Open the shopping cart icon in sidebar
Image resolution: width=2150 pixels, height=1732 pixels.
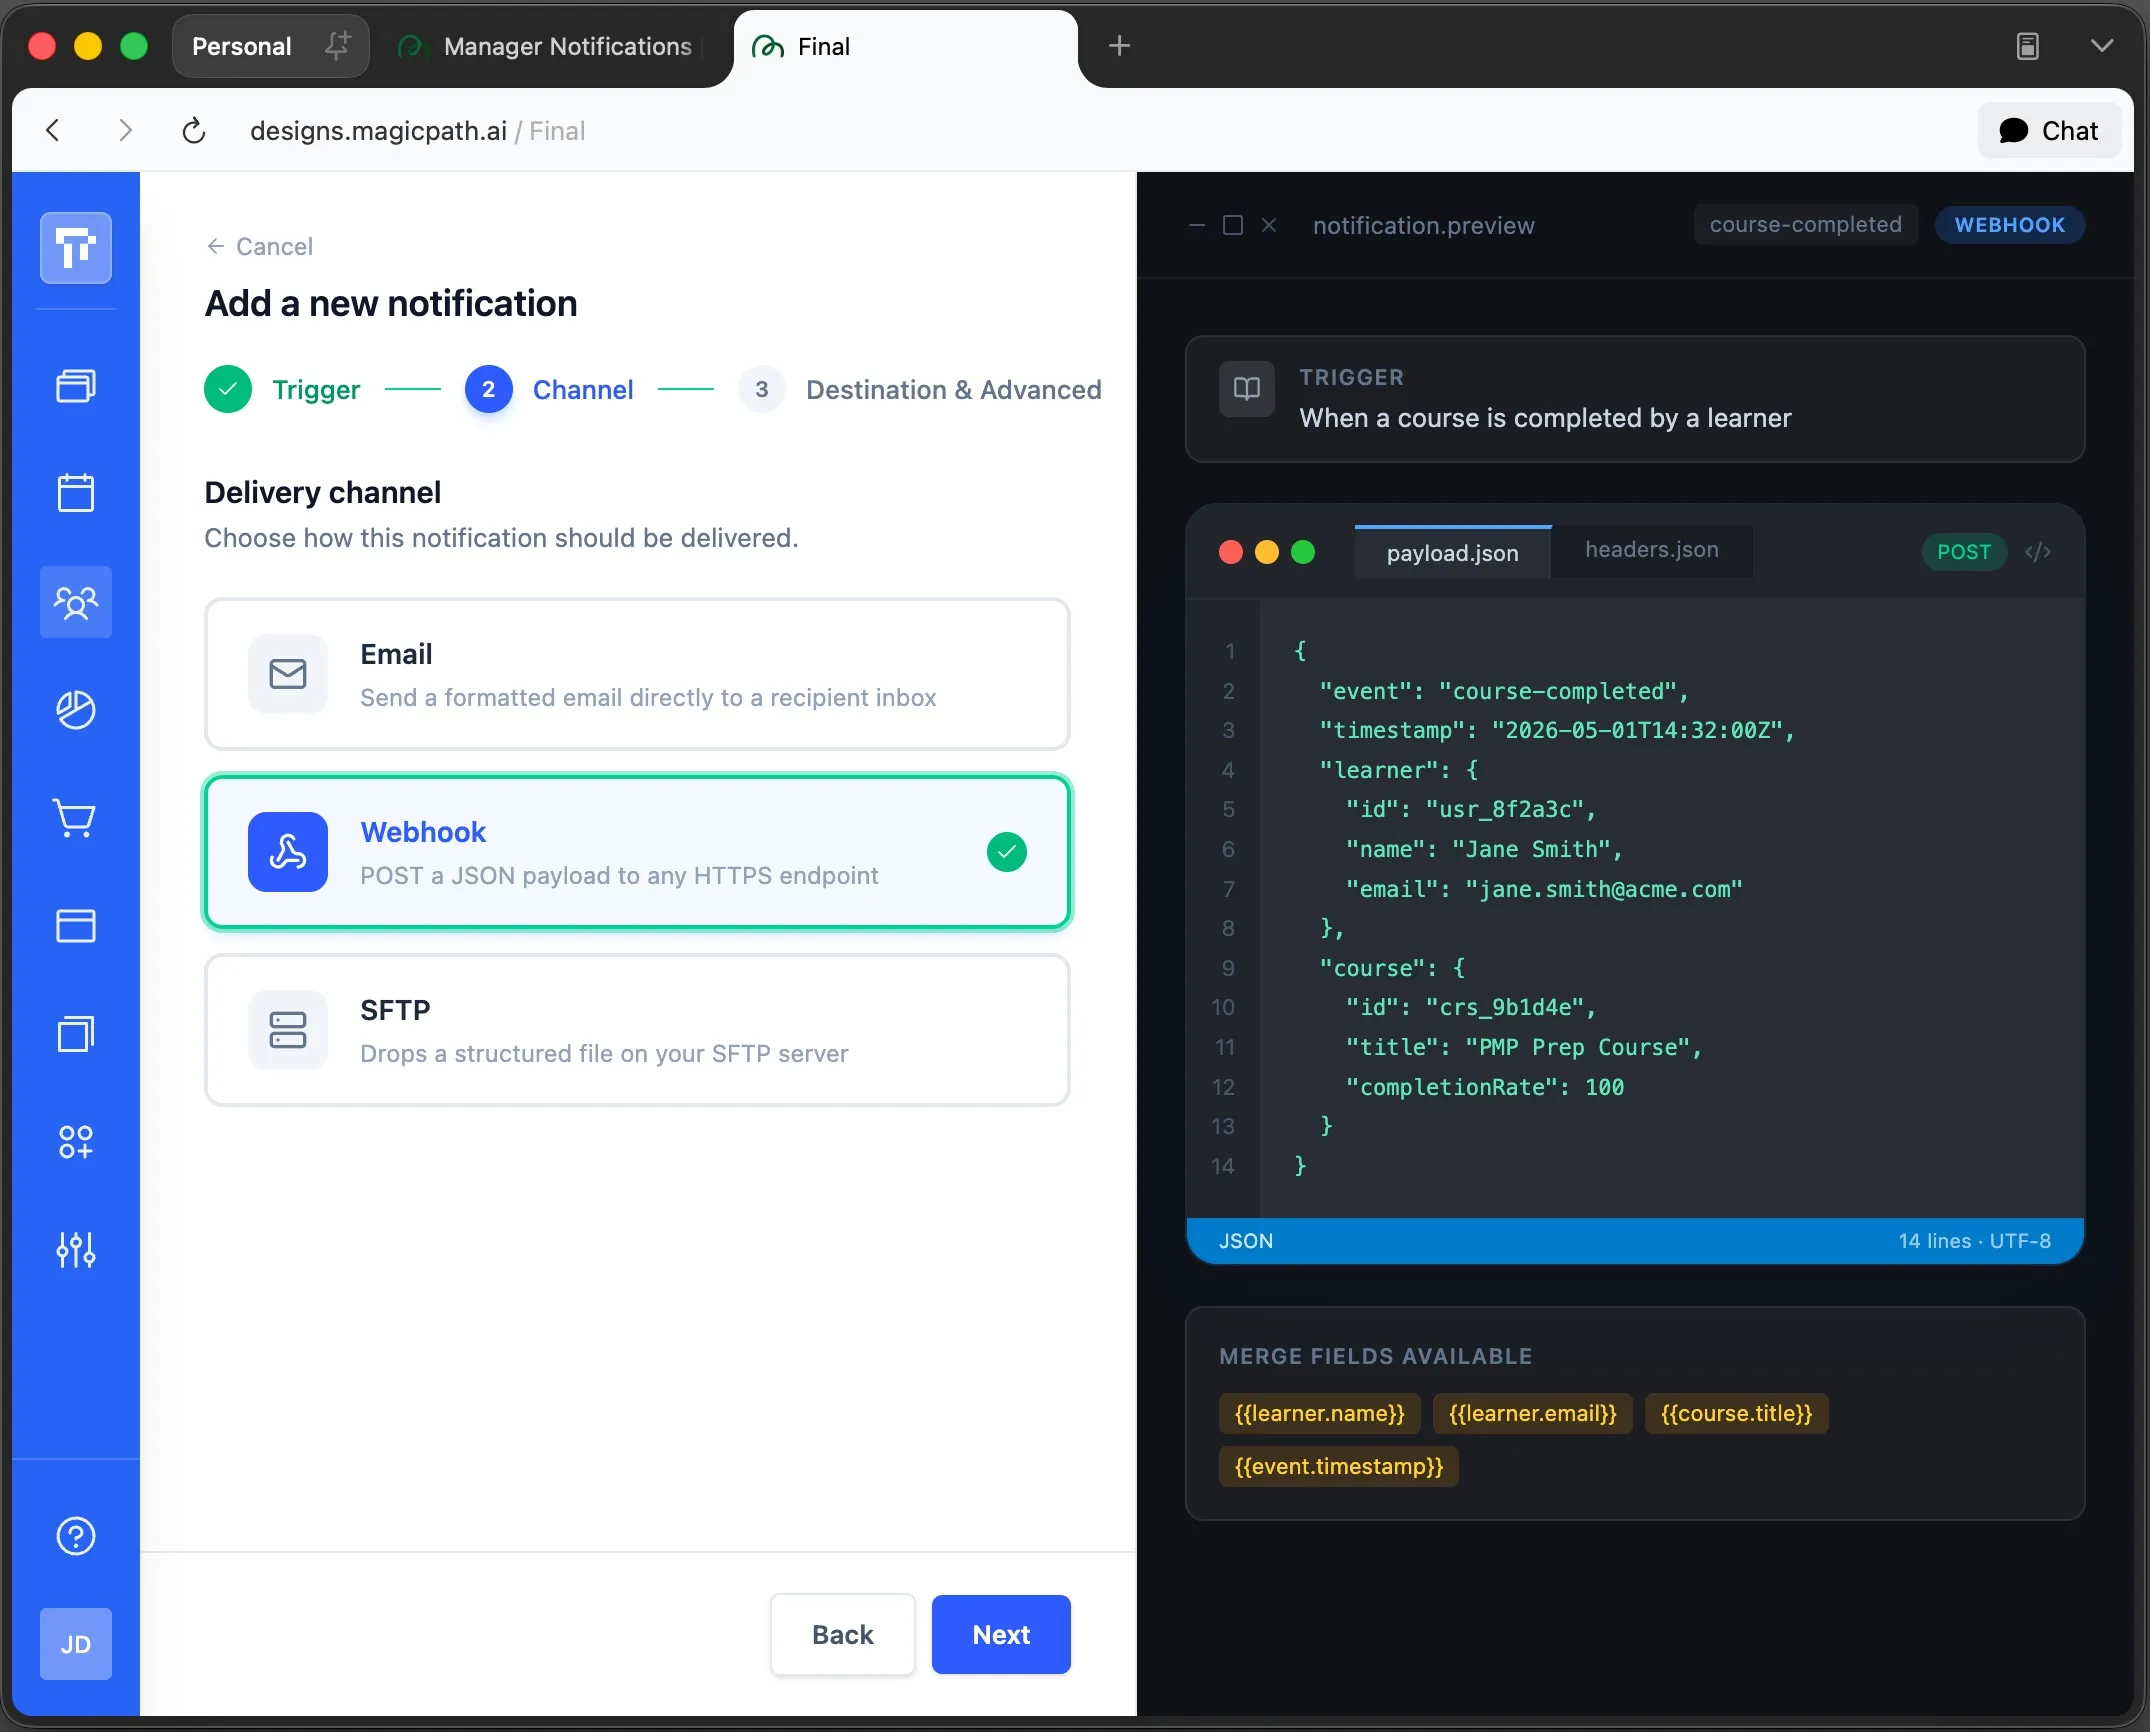[76, 818]
